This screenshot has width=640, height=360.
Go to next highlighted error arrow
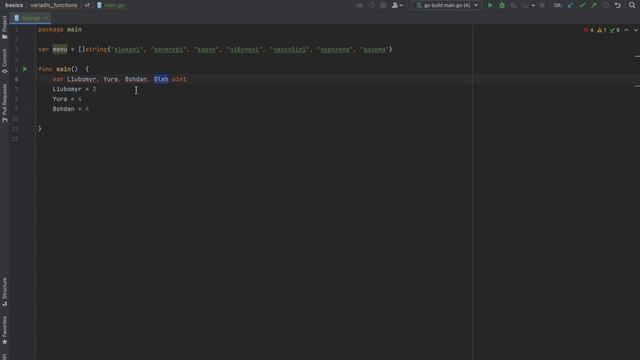point(636,30)
